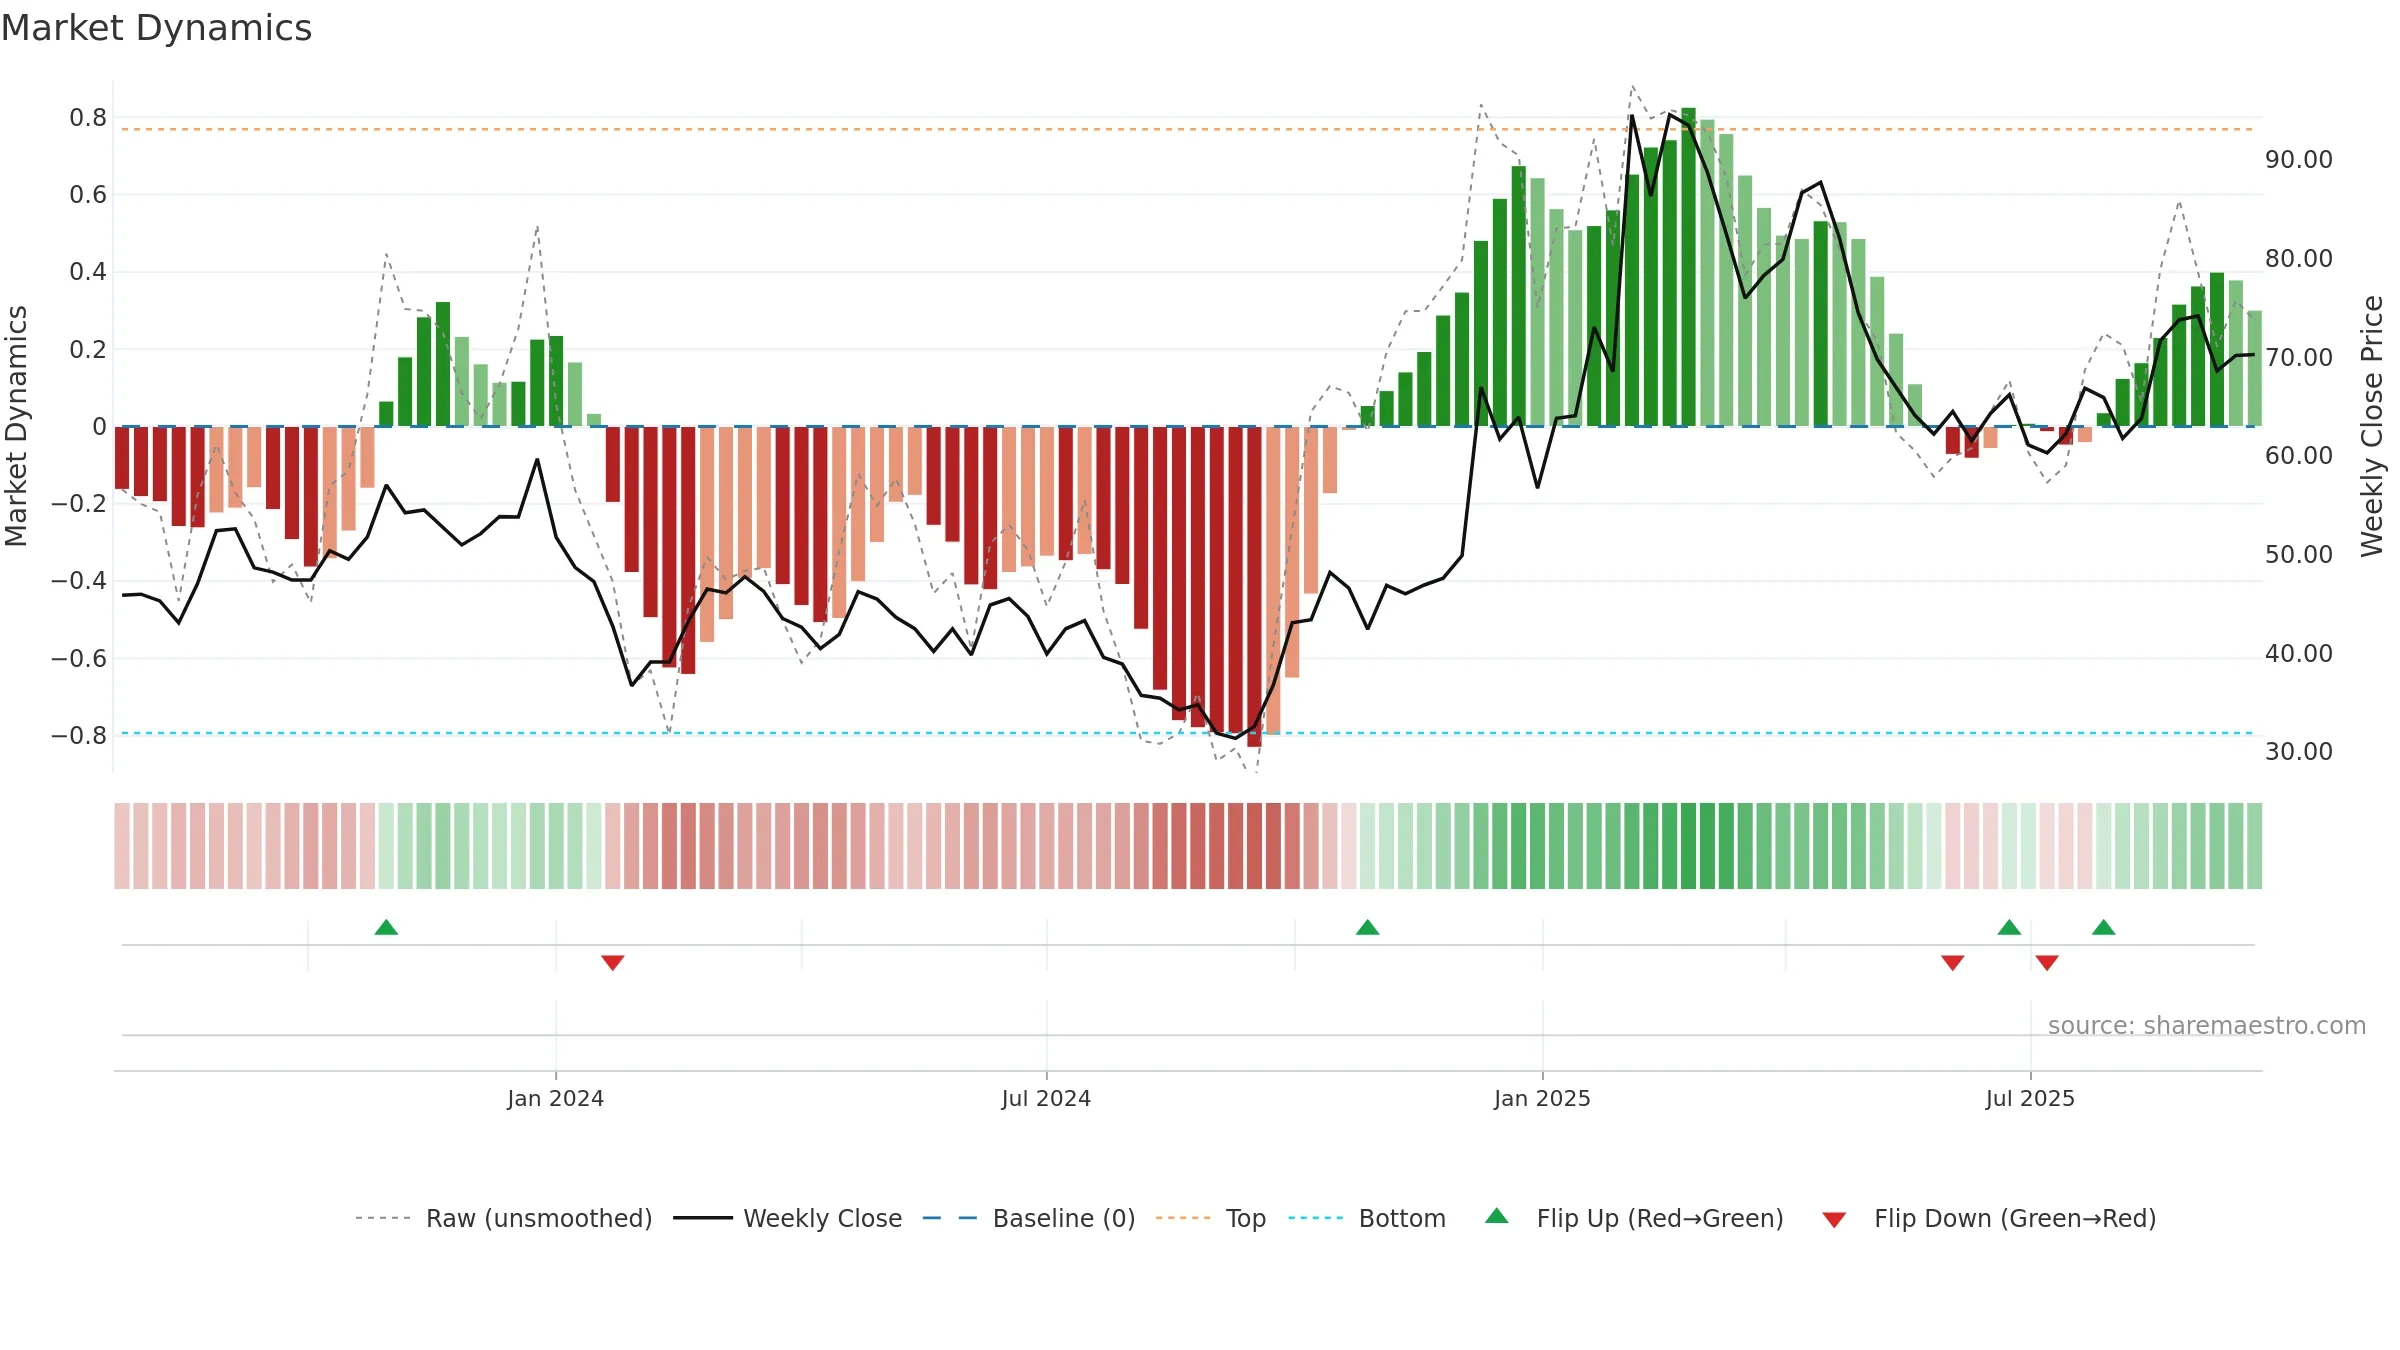Click the 30.00 right axis price label

point(2299,752)
